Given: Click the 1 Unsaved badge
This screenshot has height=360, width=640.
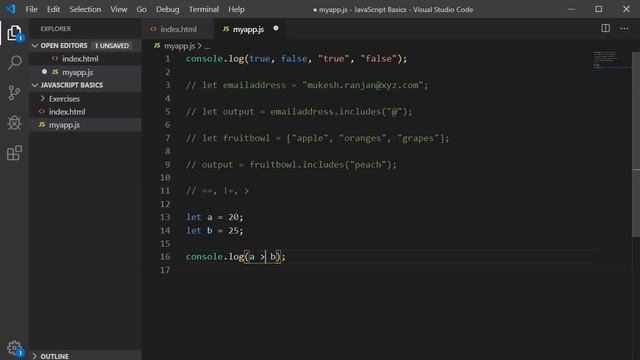Looking at the screenshot, I should tap(111, 45).
